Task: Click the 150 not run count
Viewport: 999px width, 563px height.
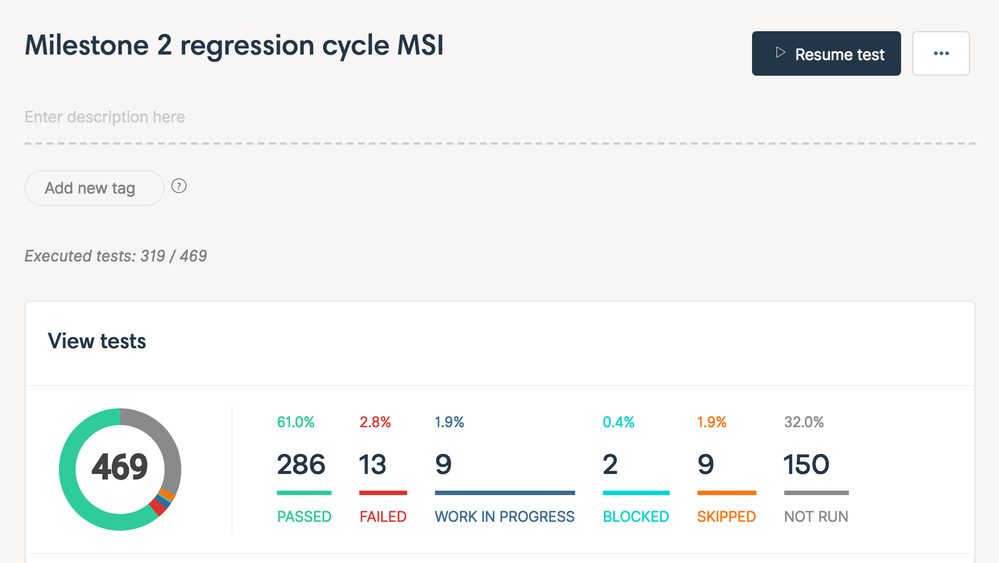Action: pos(807,464)
